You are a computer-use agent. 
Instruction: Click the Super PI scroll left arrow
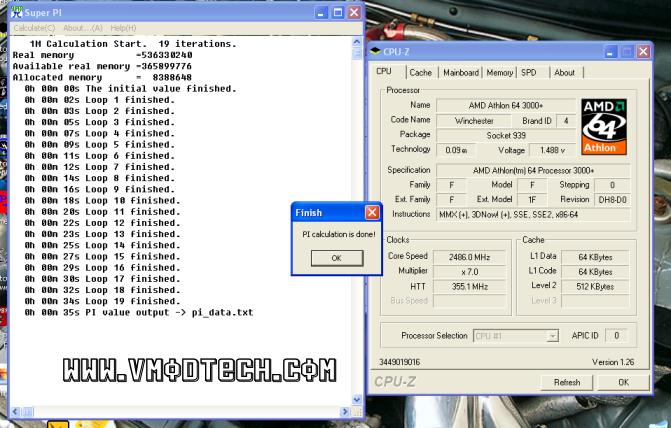tap(15, 412)
